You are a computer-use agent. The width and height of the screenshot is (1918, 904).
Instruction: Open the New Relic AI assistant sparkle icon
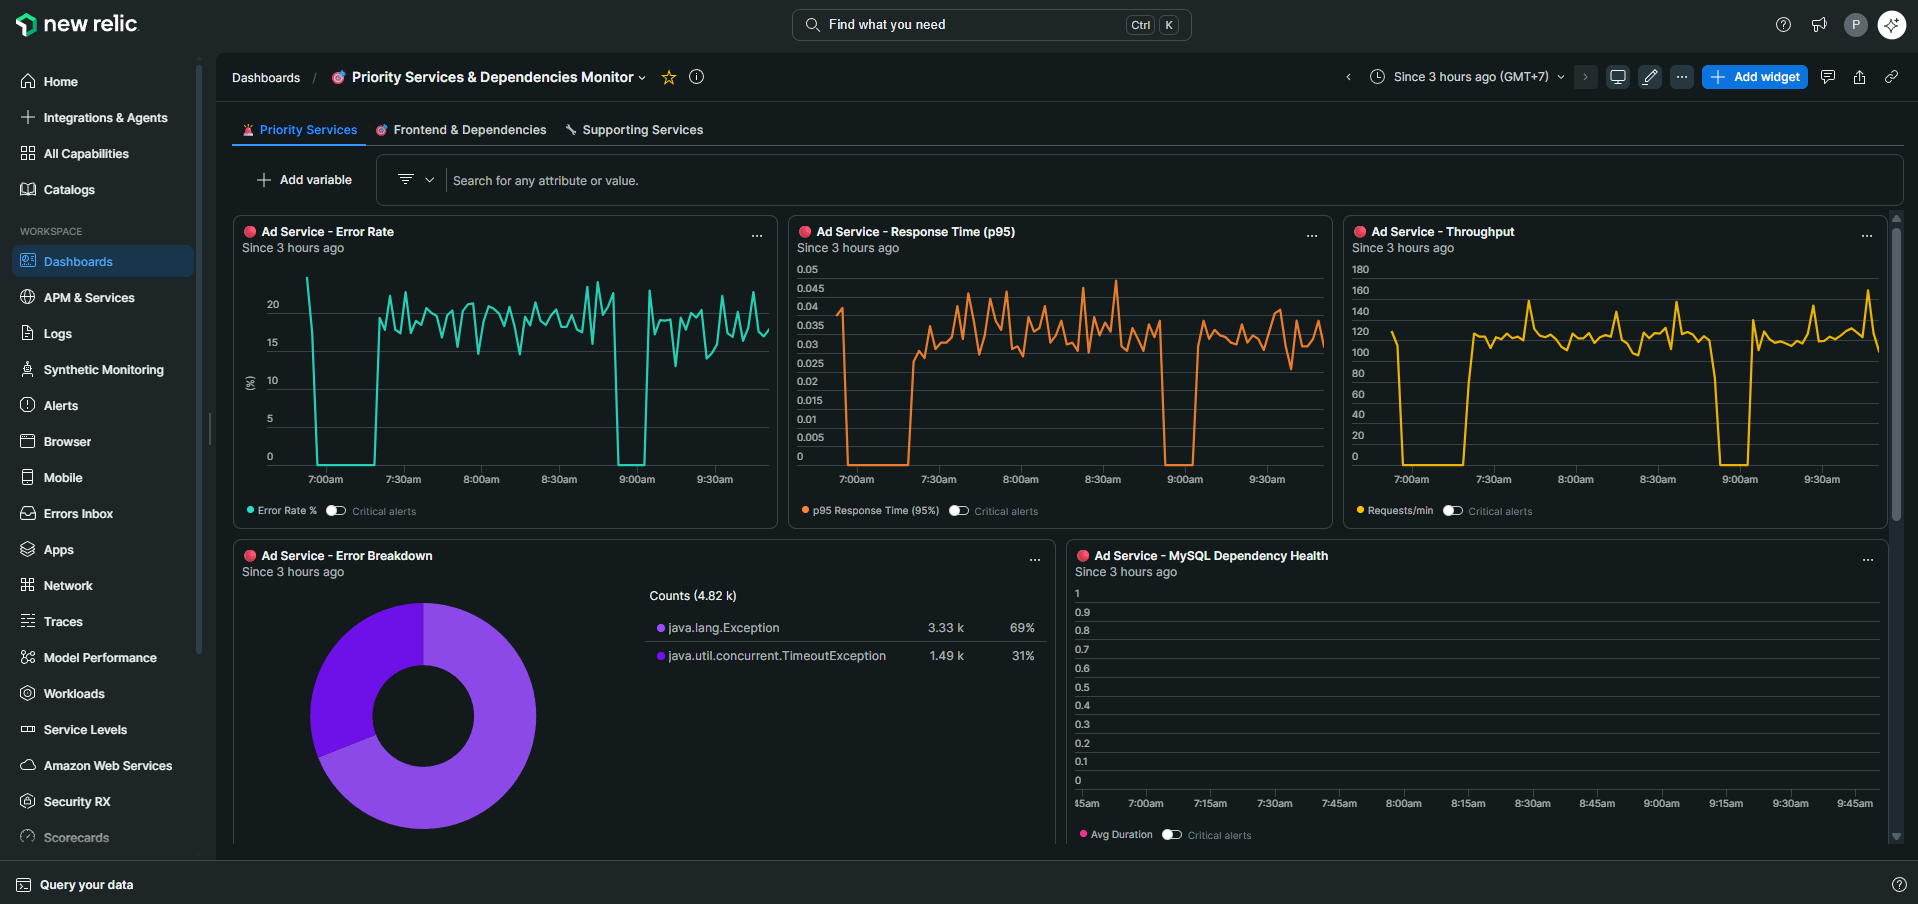1891,25
